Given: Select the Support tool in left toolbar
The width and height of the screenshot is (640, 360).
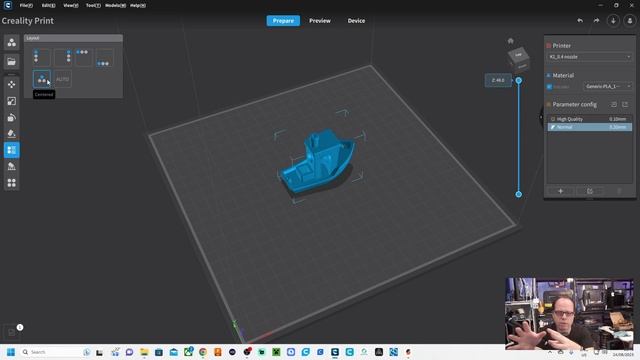Looking at the screenshot, I should [x=11, y=167].
